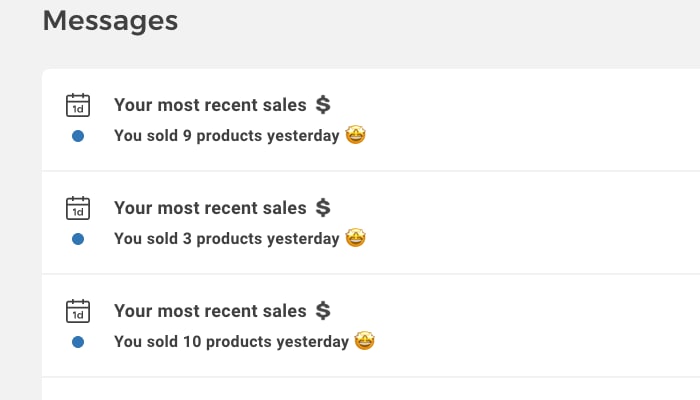Open the "You sold 10 products yesterday" message
This screenshot has width=700, height=400.
[231, 342]
